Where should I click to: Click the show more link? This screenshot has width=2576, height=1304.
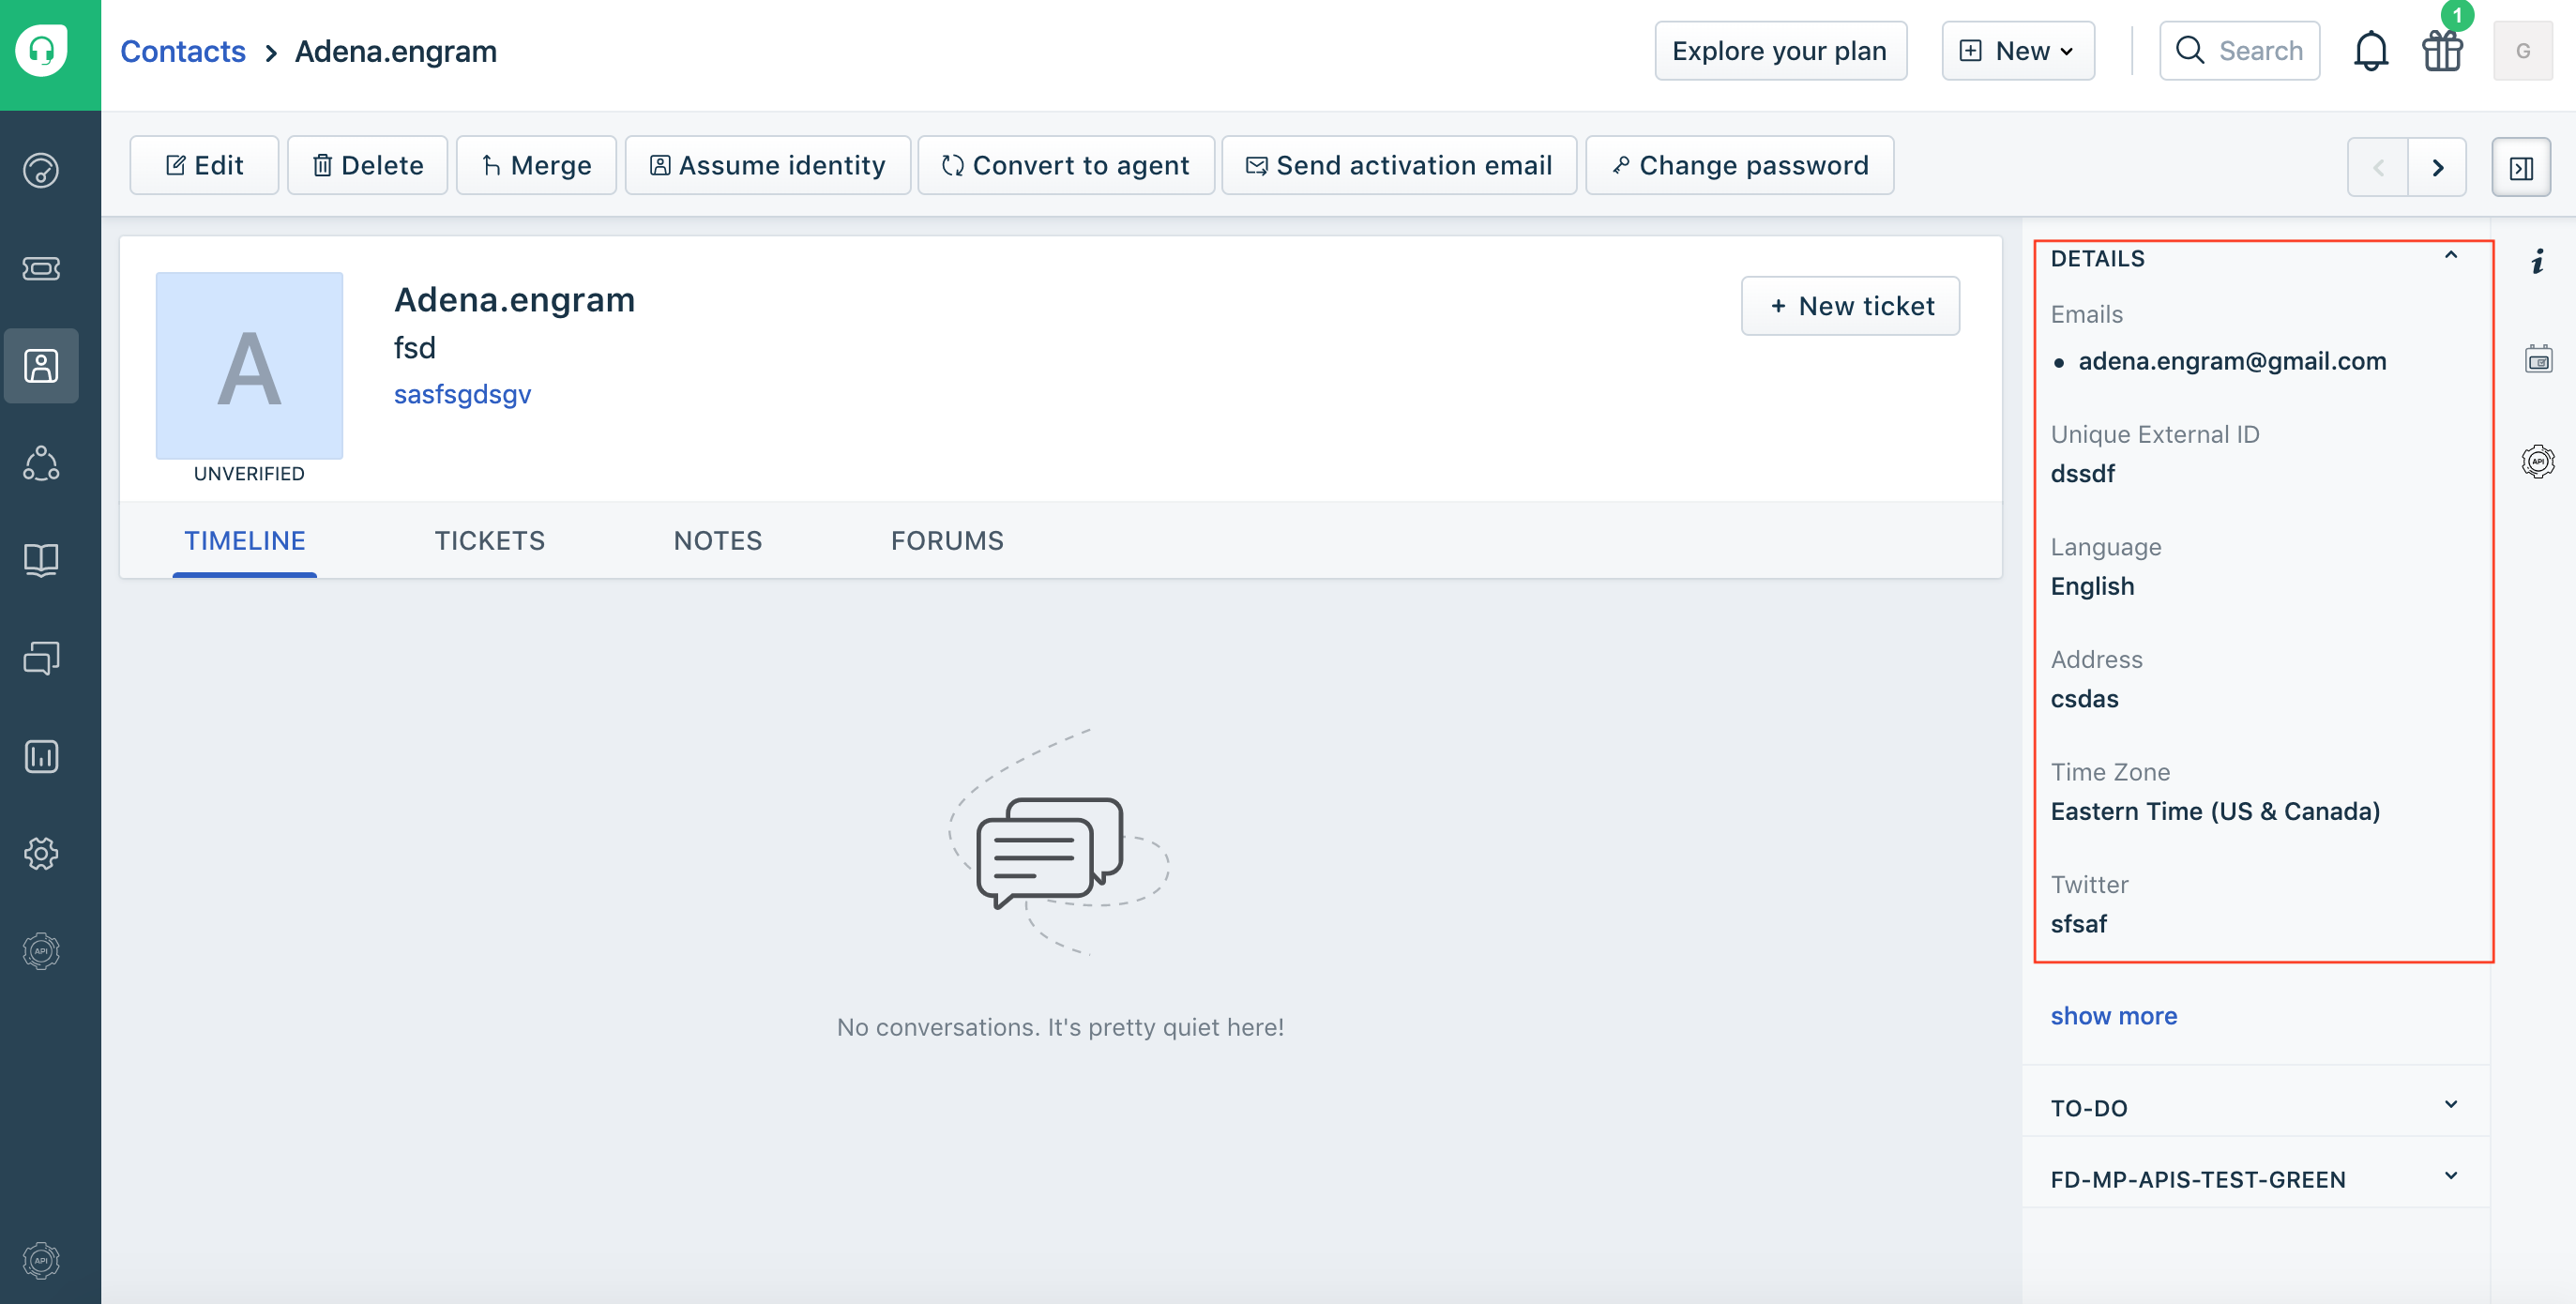(2114, 1015)
